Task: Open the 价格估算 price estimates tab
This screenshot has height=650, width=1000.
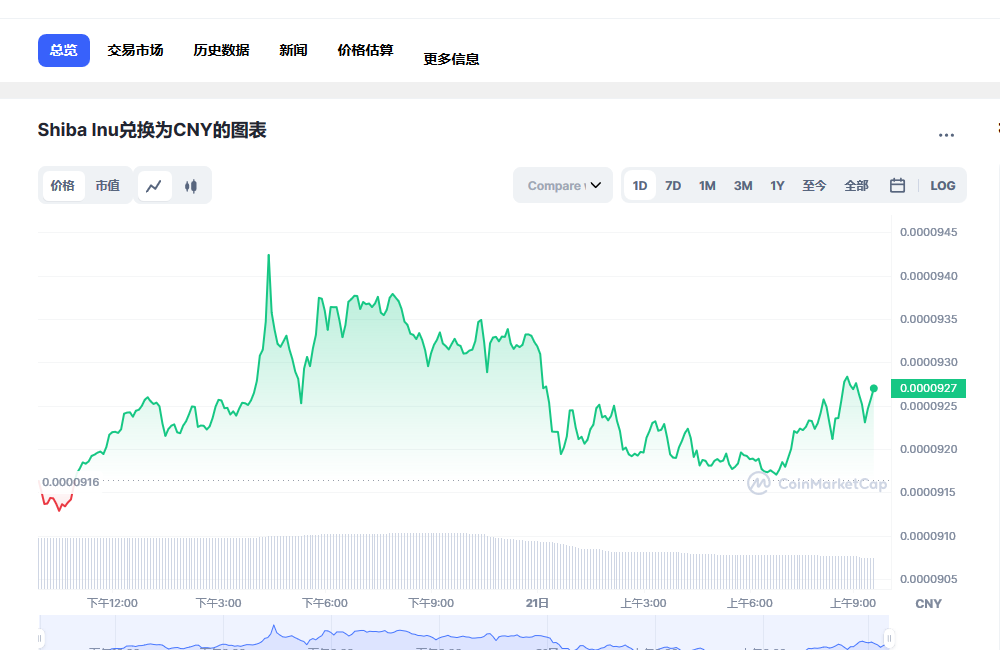Action: pos(365,50)
